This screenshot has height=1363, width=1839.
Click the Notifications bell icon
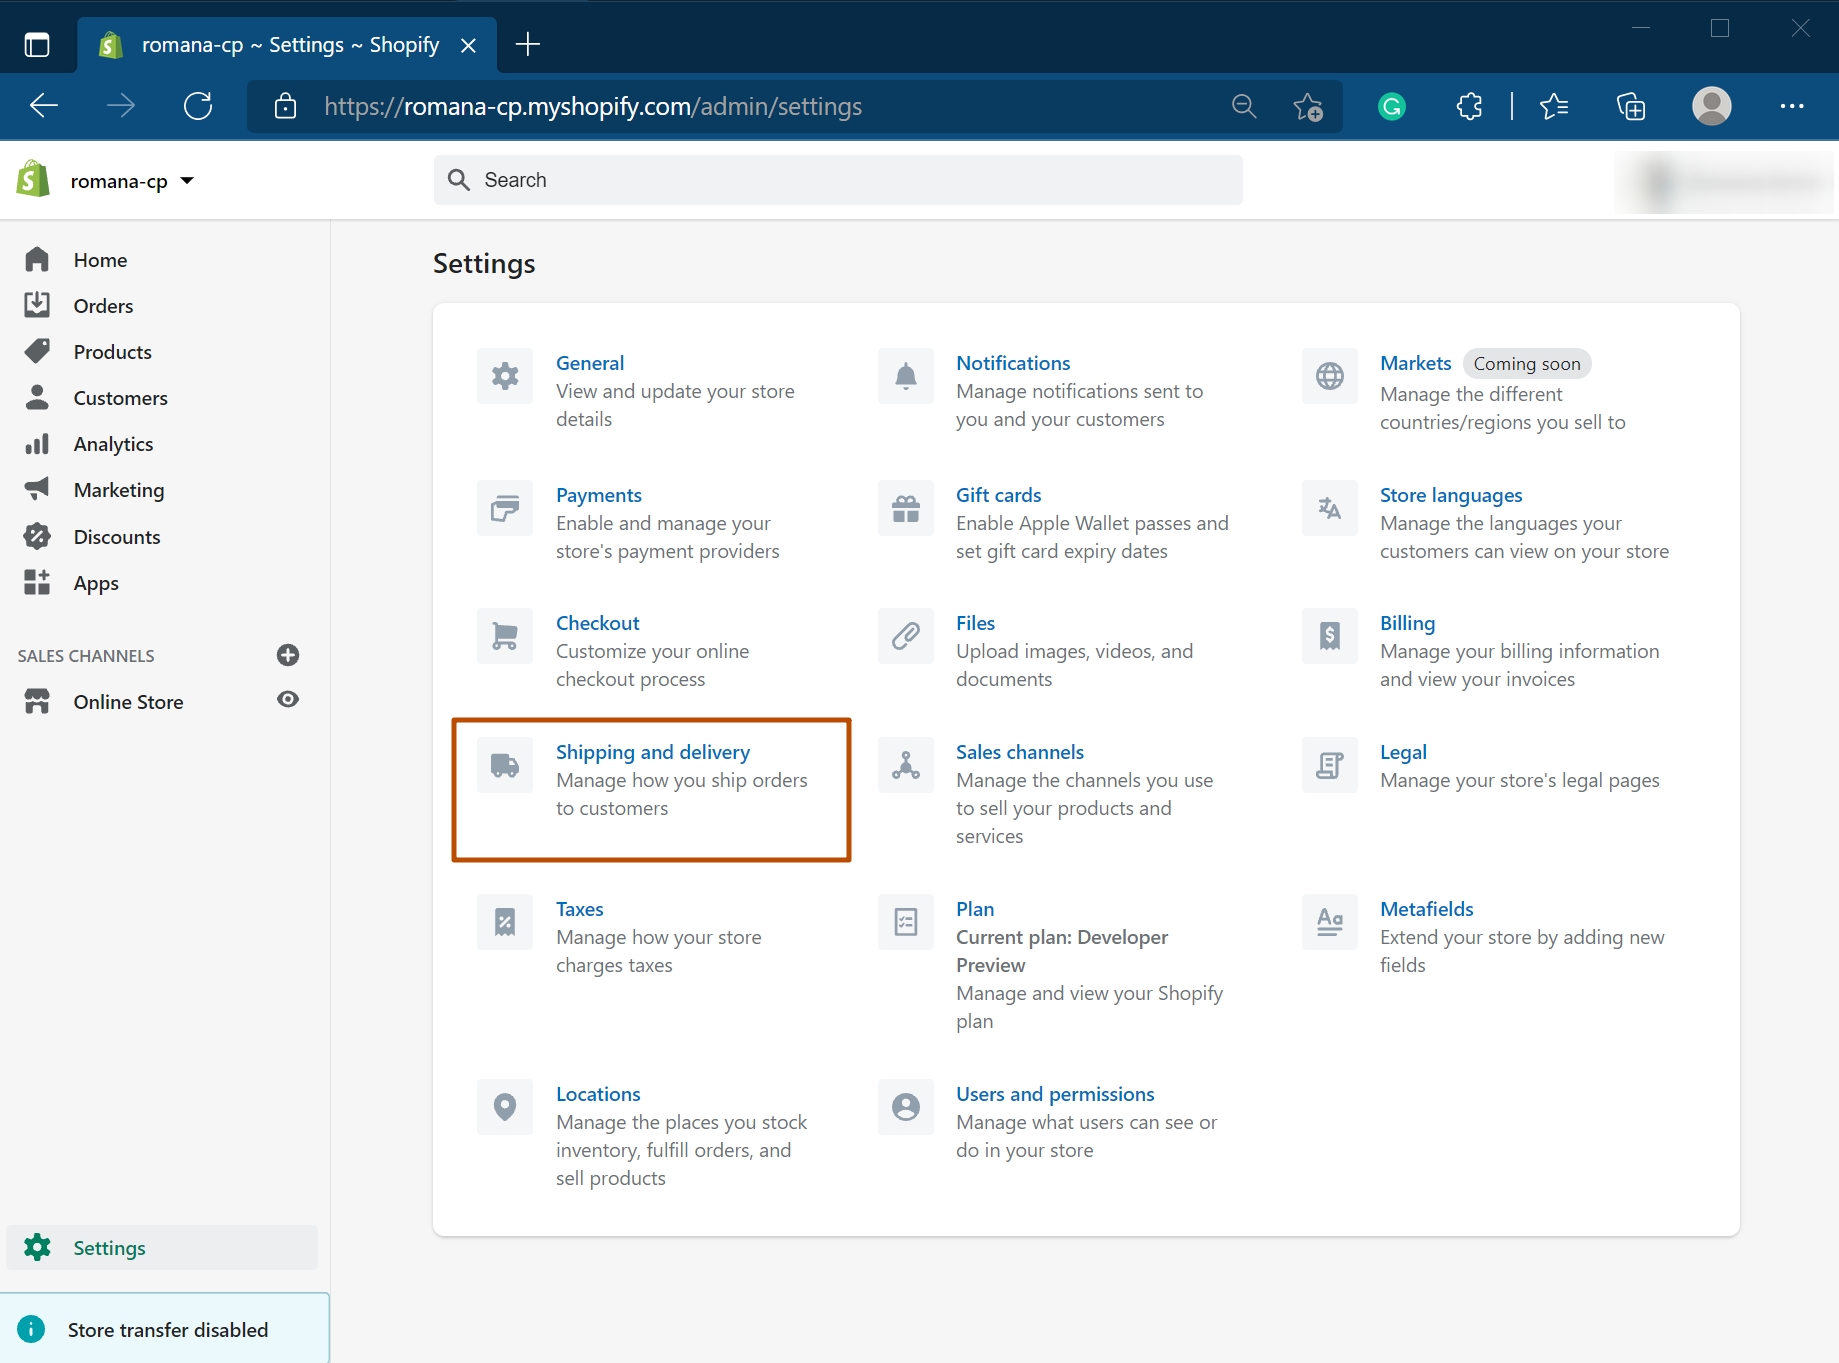click(x=906, y=376)
